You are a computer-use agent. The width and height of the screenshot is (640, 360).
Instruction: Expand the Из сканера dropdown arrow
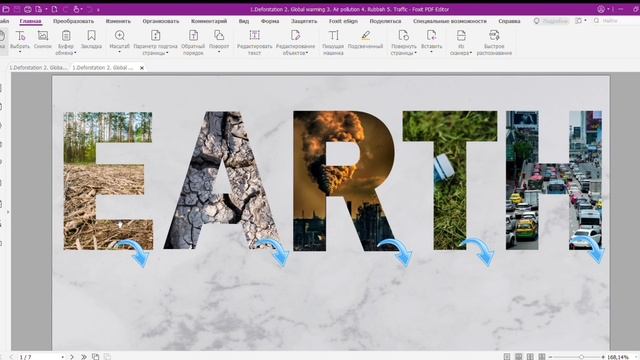[x=471, y=53]
